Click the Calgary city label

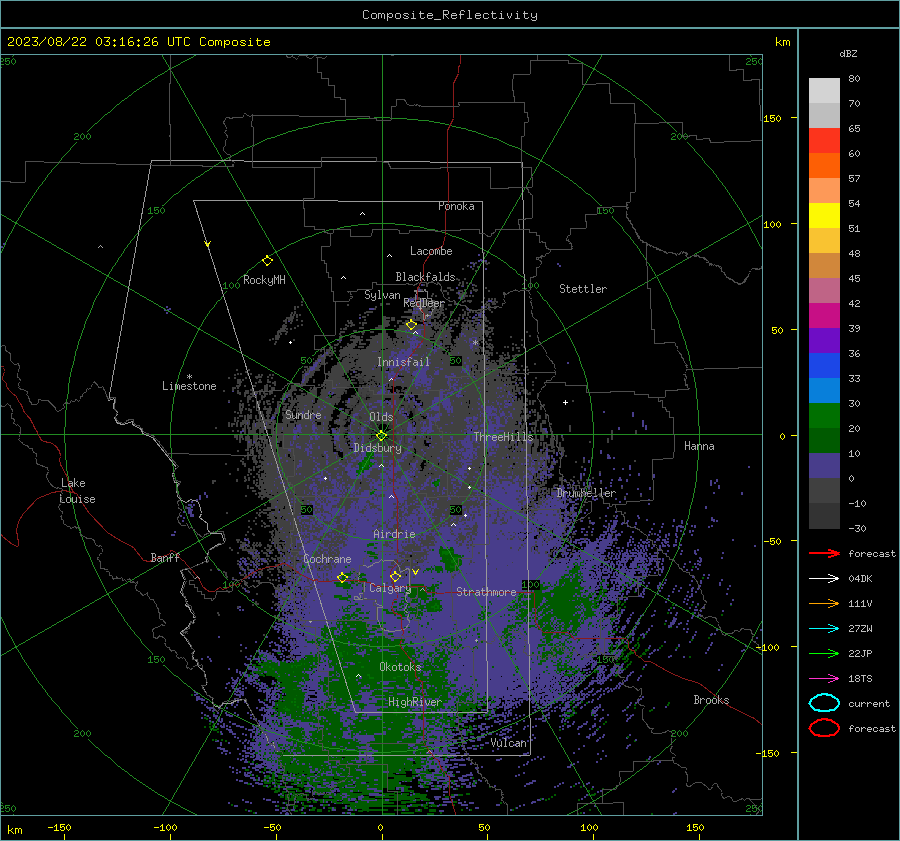pyautogui.click(x=390, y=588)
